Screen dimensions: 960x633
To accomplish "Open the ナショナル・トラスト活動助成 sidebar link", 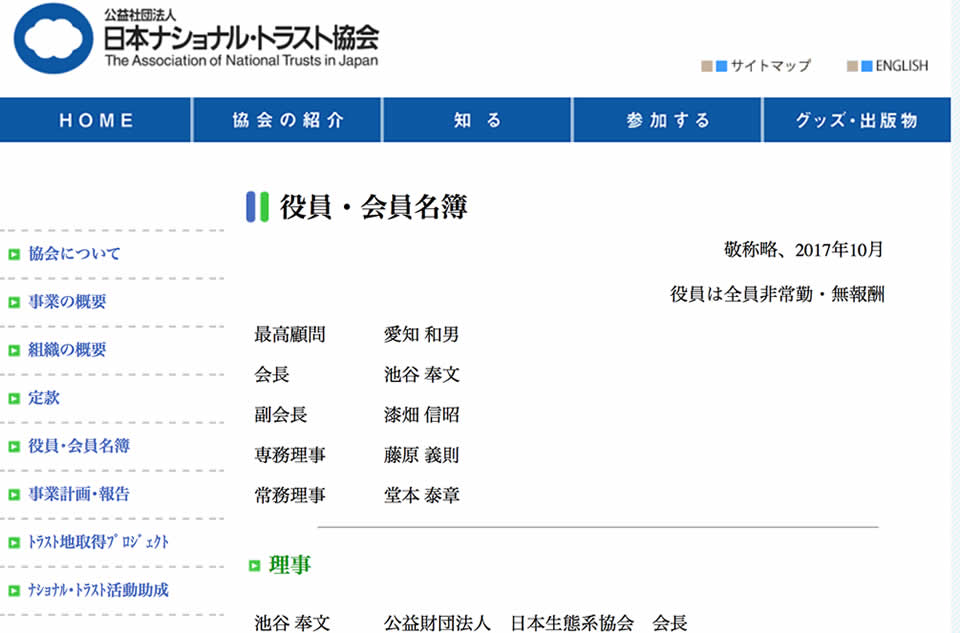I will coord(98,590).
